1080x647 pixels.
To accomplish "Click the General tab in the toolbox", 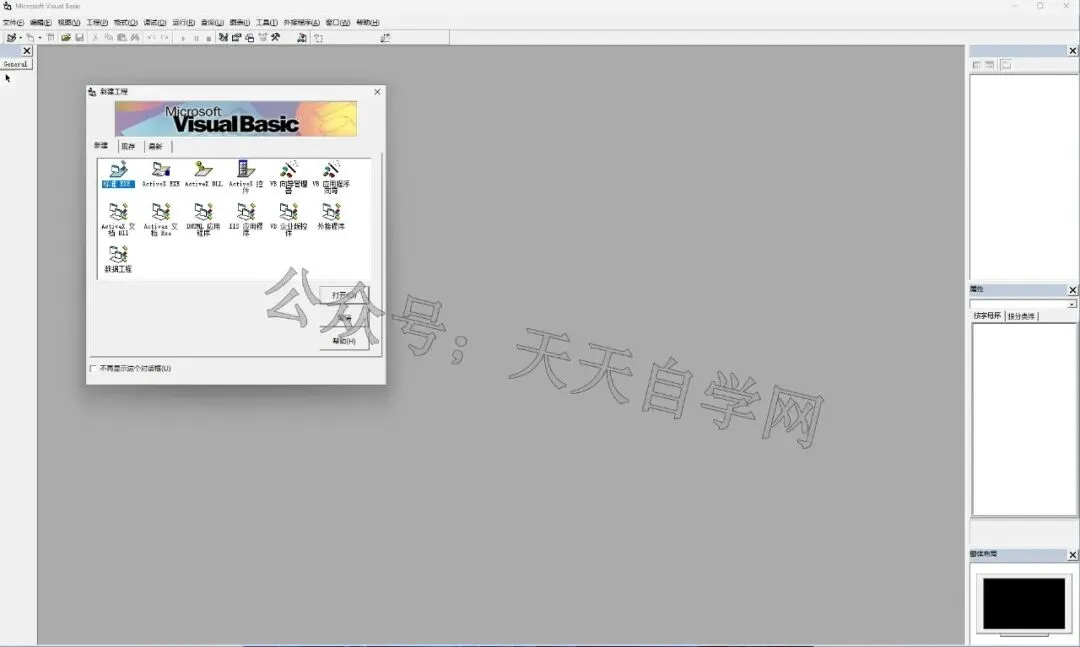I will pos(16,64).
